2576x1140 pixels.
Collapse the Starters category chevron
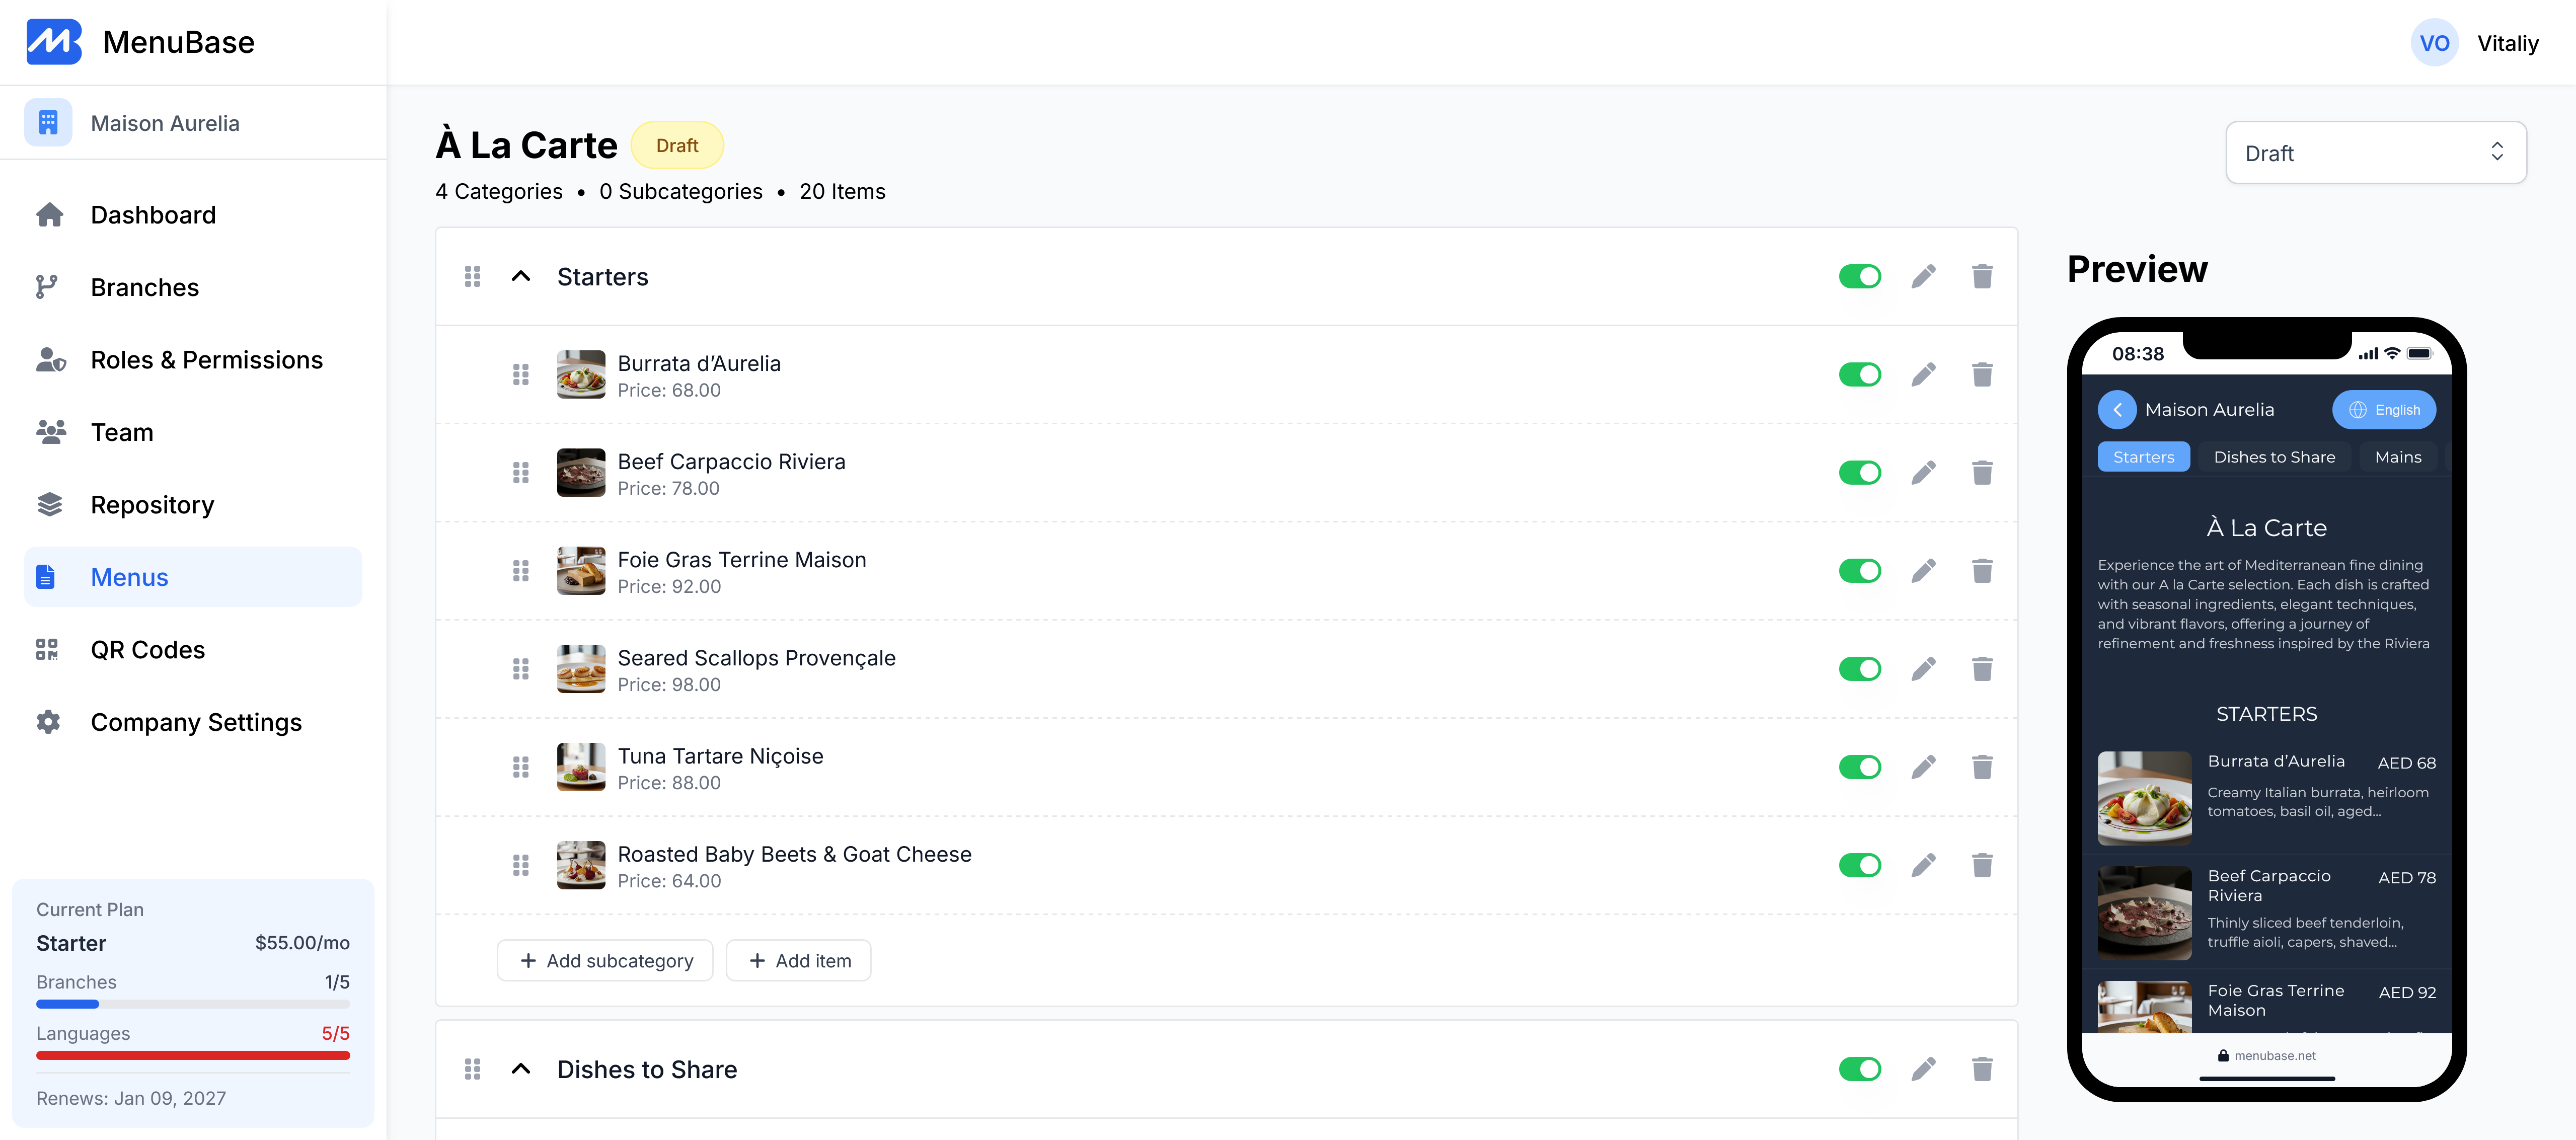coord(521,276)
